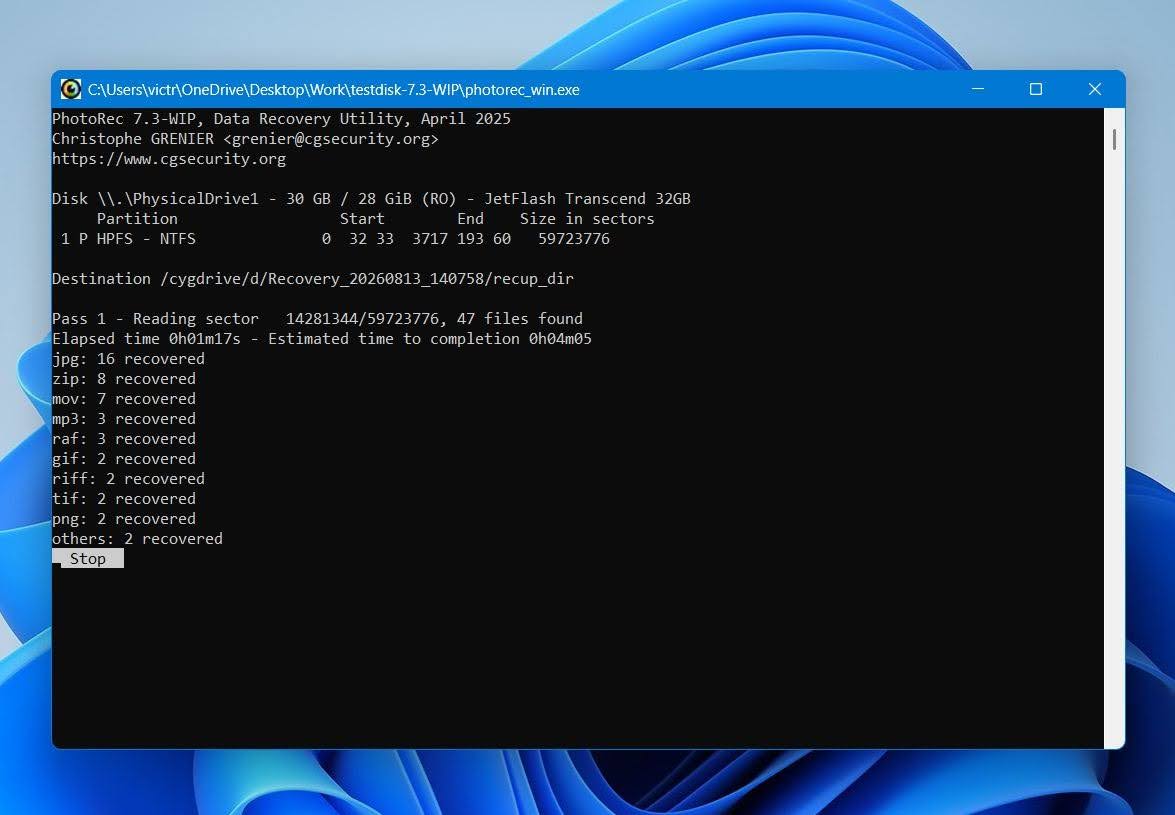Click the https://www.cgsecurity.org URL text
1175x815 pixels.
(169, 159)
